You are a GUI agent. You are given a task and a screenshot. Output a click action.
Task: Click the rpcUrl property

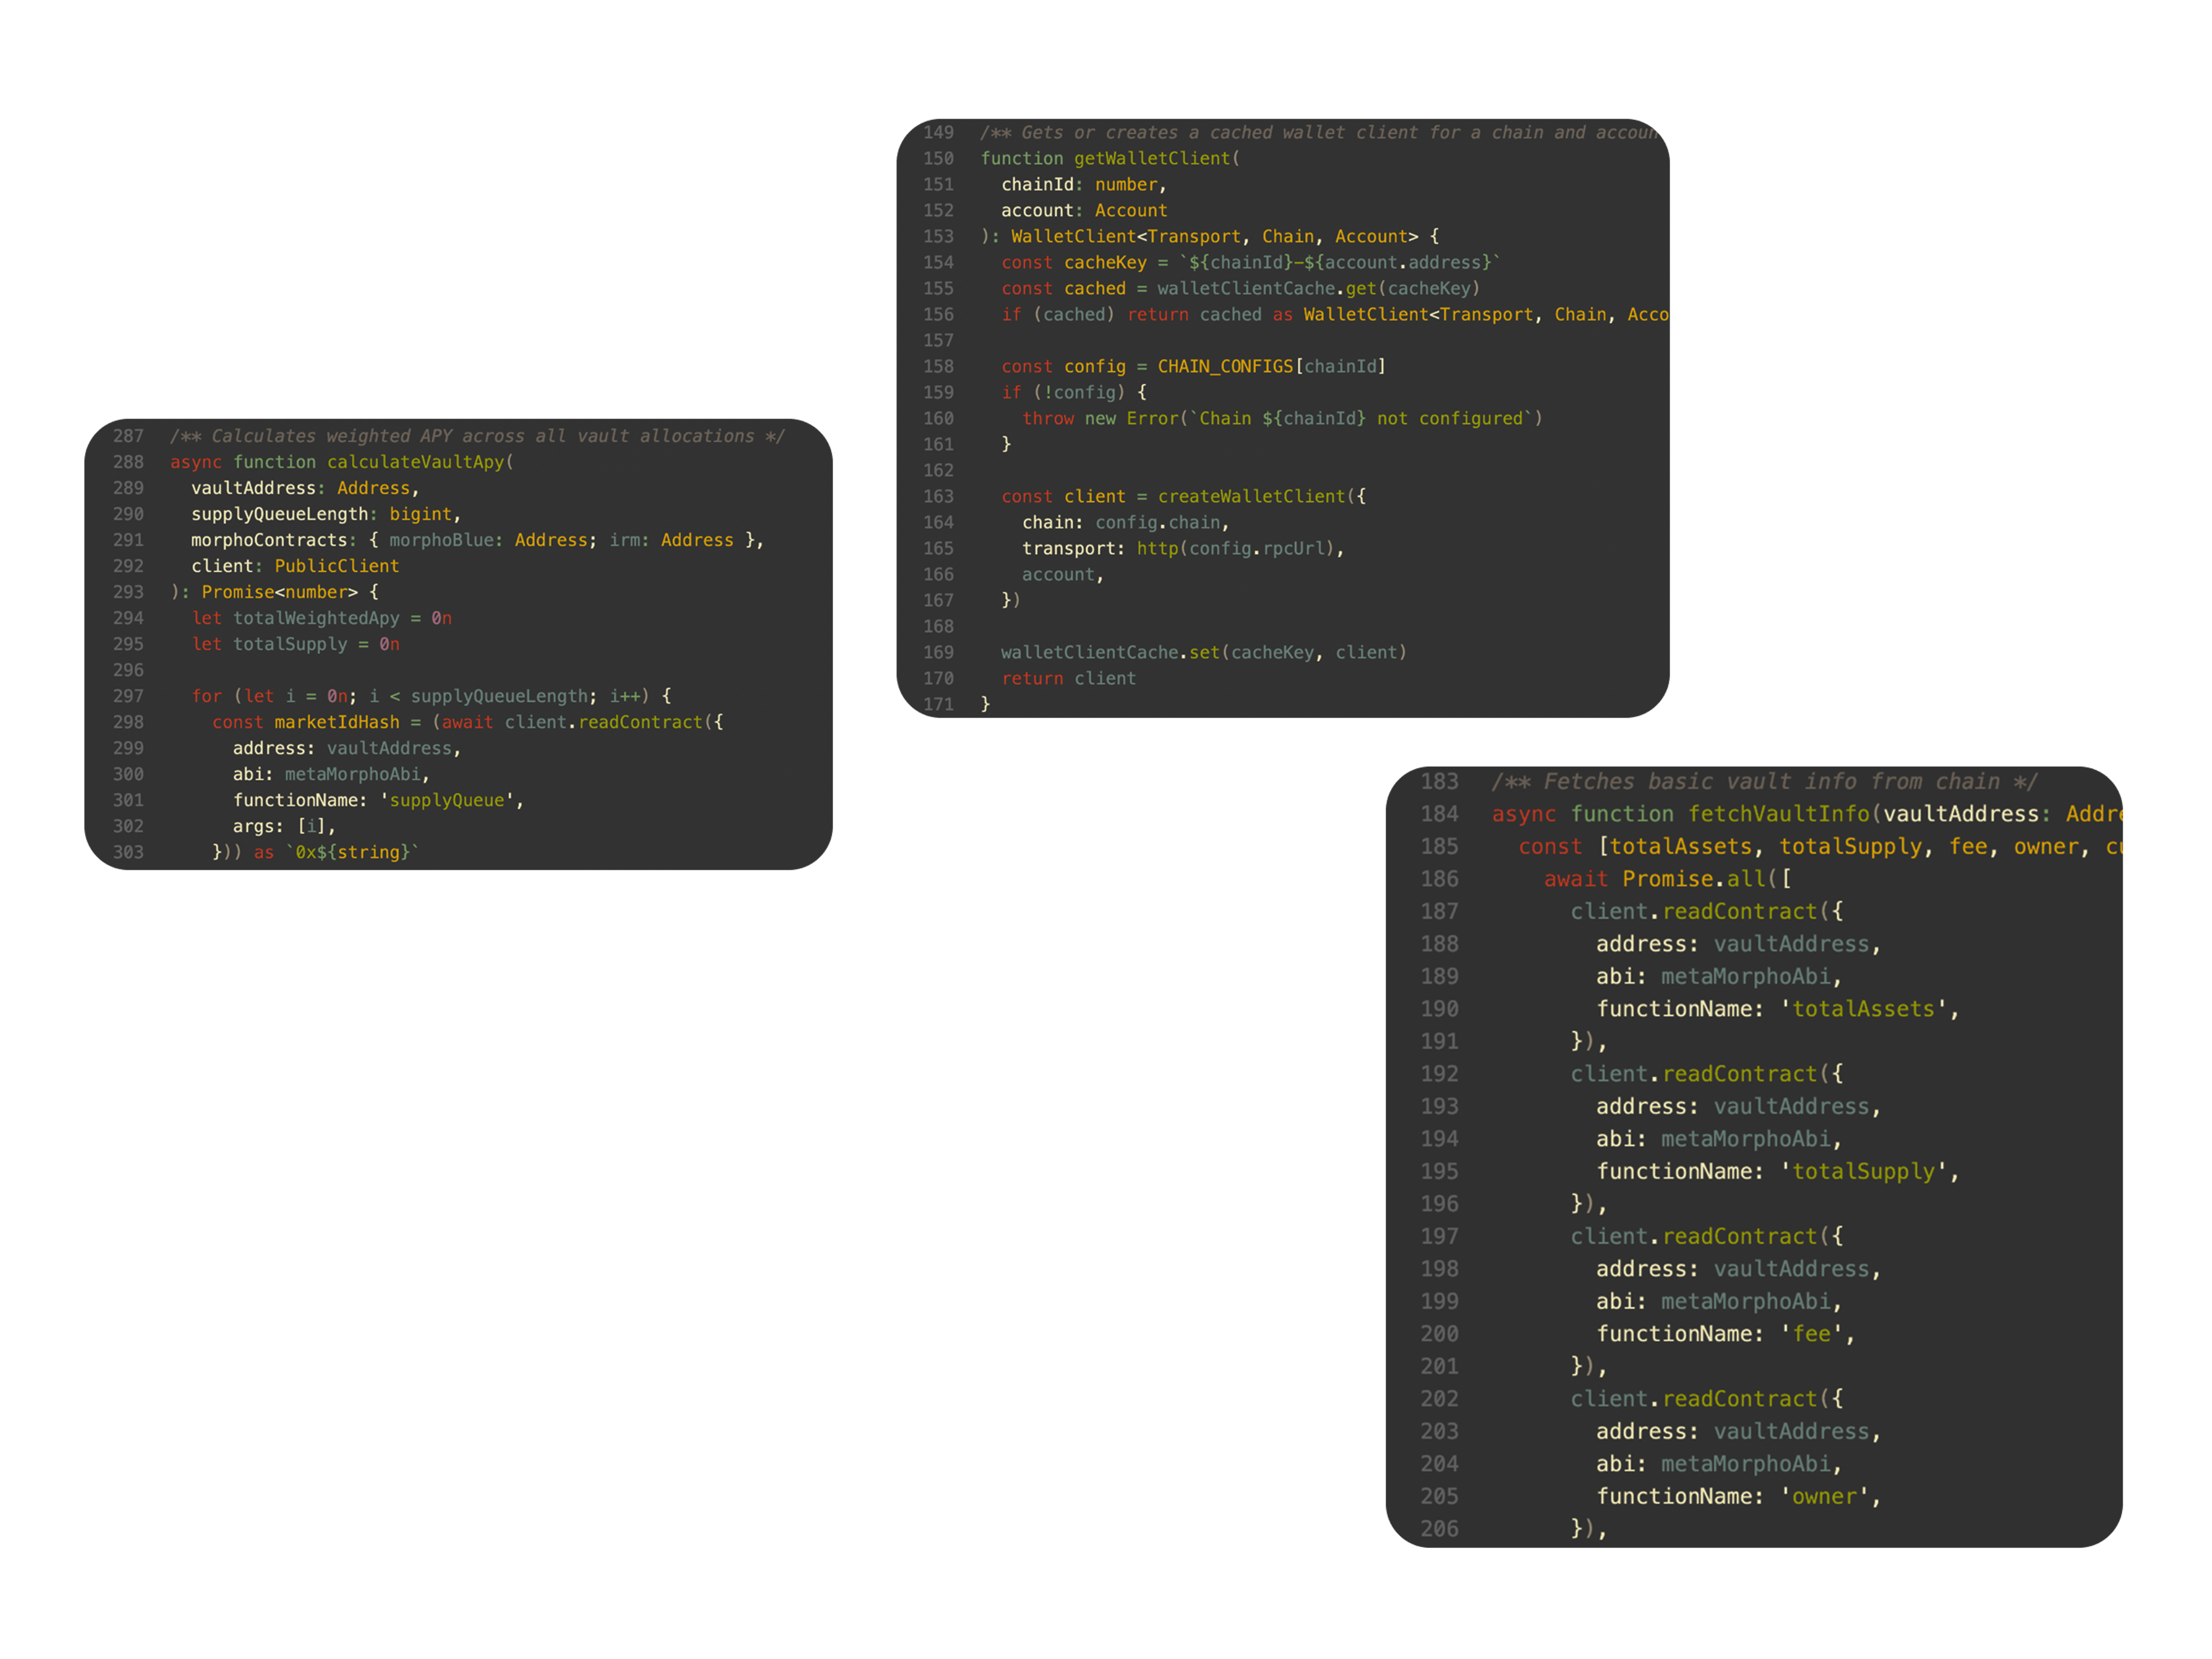tap(1293, 548)
